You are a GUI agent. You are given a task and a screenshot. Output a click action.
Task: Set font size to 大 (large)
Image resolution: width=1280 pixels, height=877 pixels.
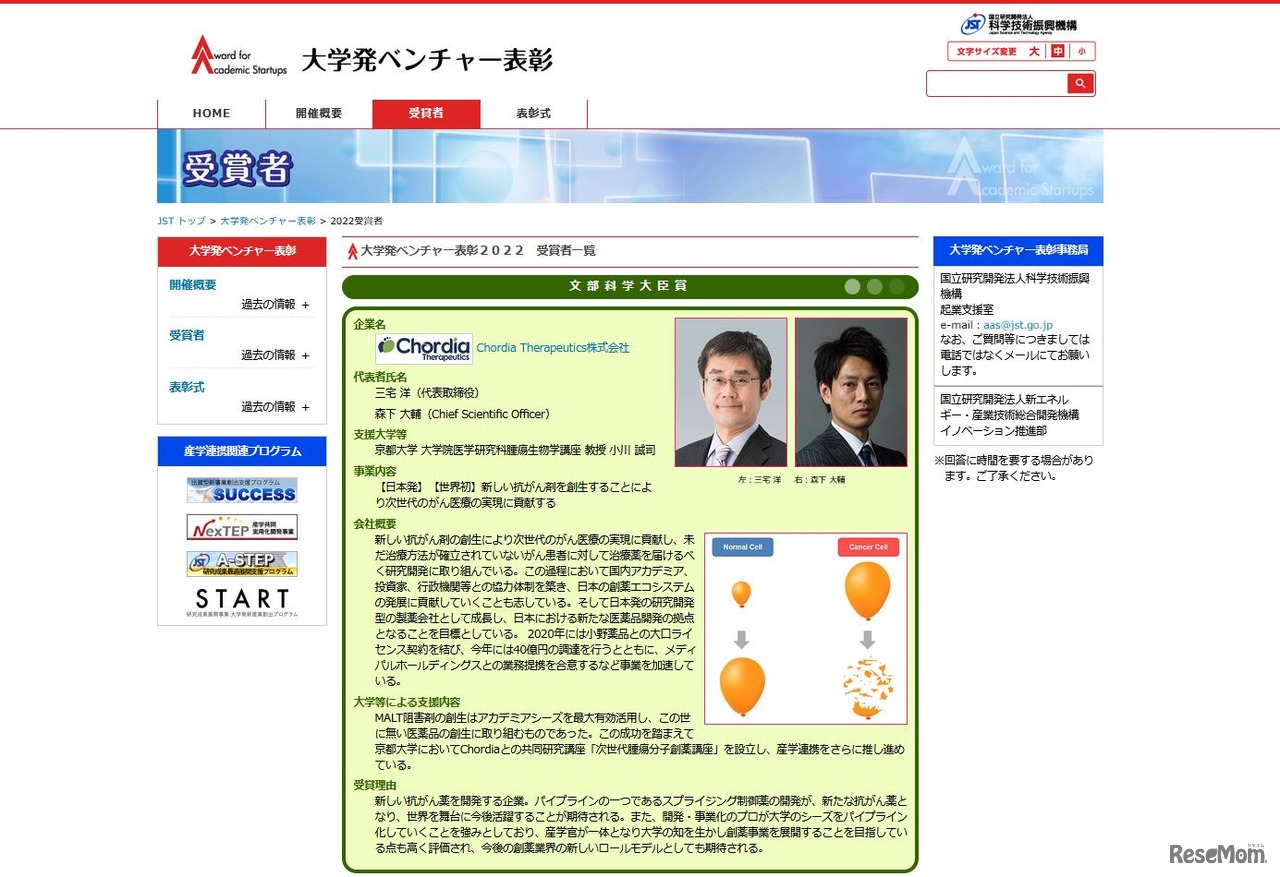pos(1034,51)
